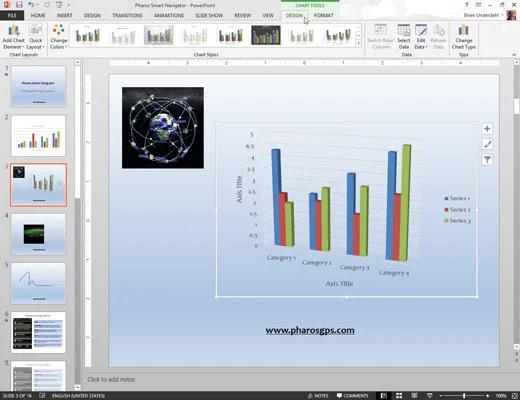520x400 pixels.
Task: Open the Edit Data button
Action: click(x=421, y=37)
